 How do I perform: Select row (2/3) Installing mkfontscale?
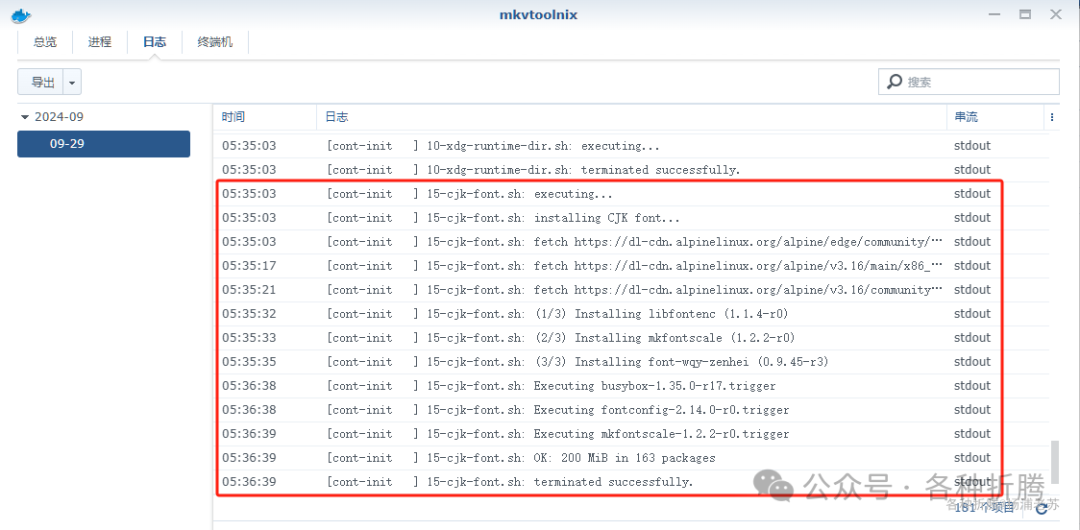pyautogui.click(x=631, y=338)
